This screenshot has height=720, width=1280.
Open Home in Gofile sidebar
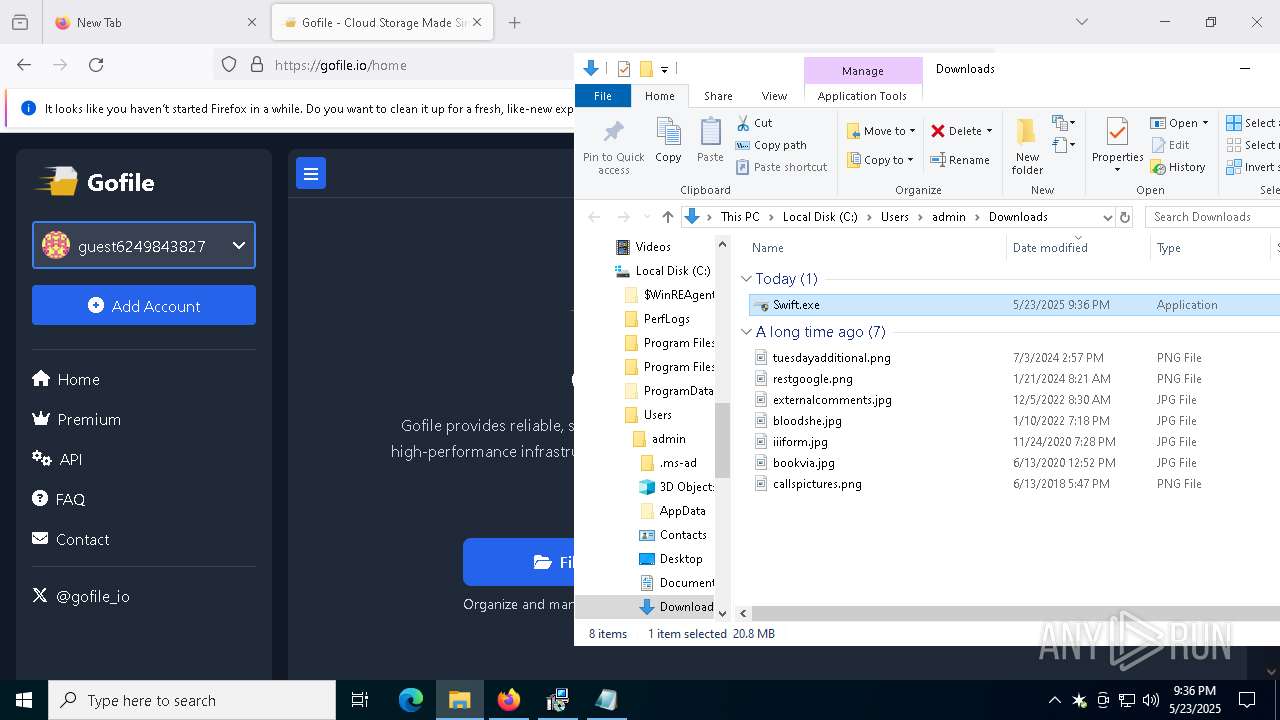[66, 379]
